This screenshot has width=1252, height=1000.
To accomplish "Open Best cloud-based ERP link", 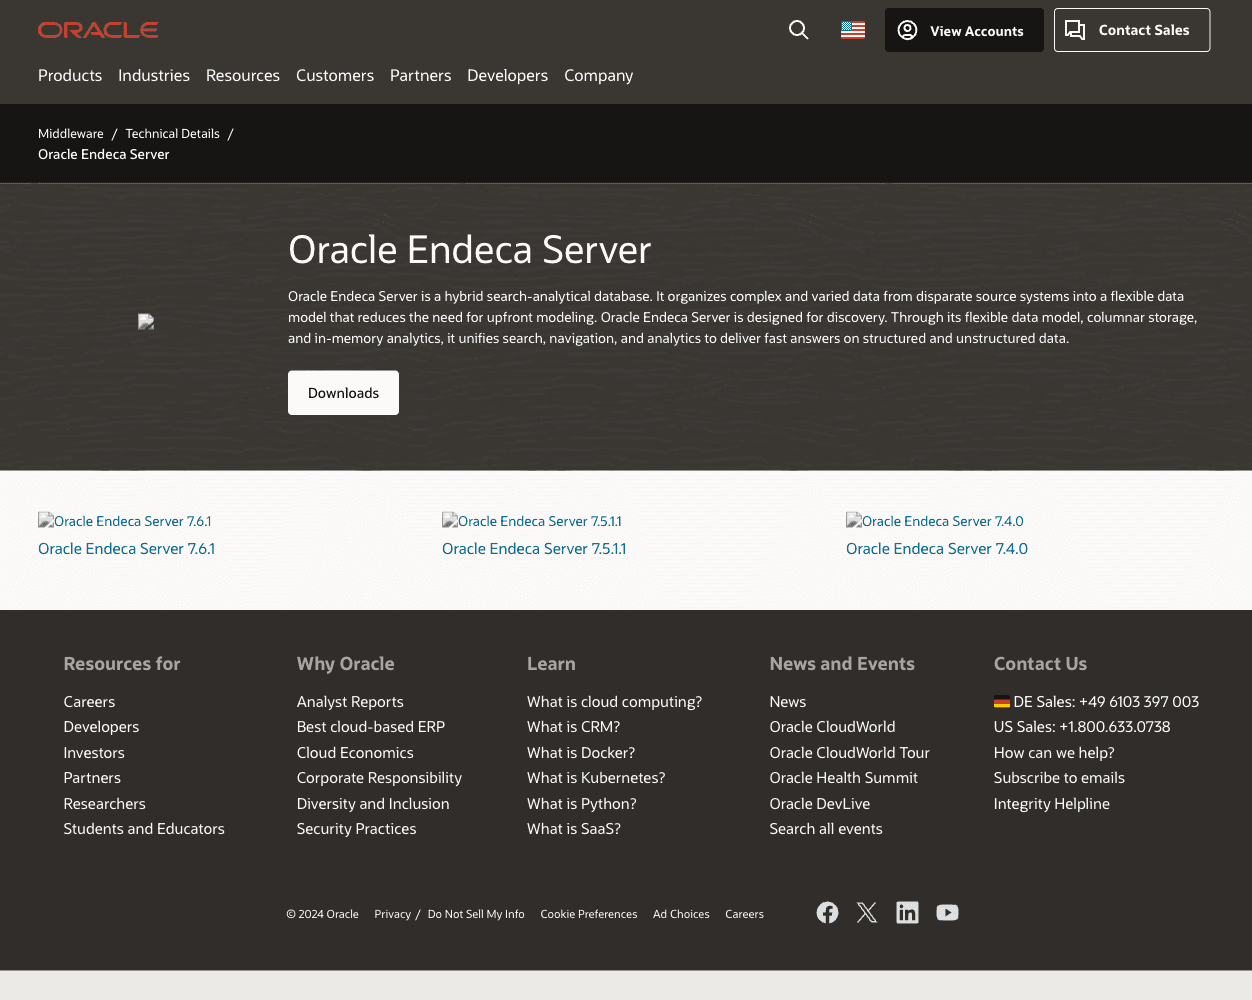I will [x=371, y=726].
